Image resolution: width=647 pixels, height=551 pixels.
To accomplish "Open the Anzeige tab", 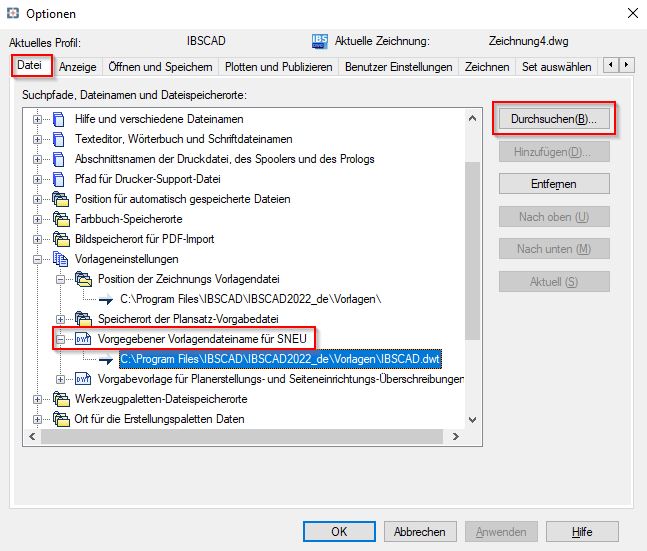I will (x=78, y=66).
